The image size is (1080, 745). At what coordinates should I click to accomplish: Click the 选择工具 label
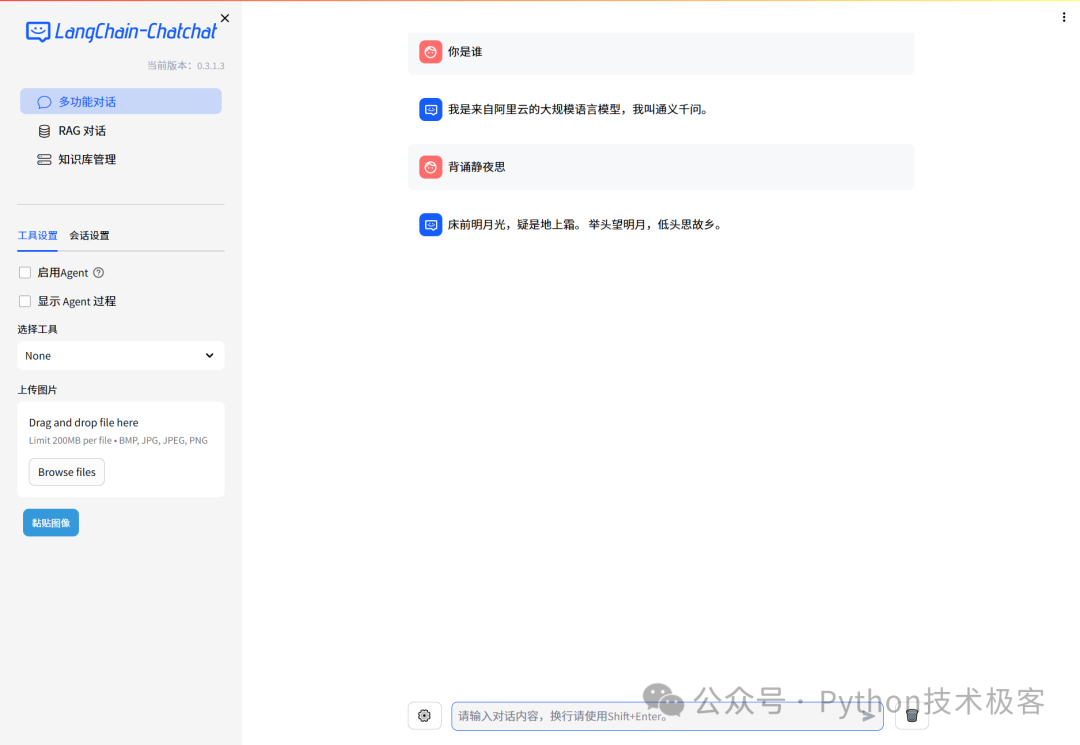coord(37,329)
